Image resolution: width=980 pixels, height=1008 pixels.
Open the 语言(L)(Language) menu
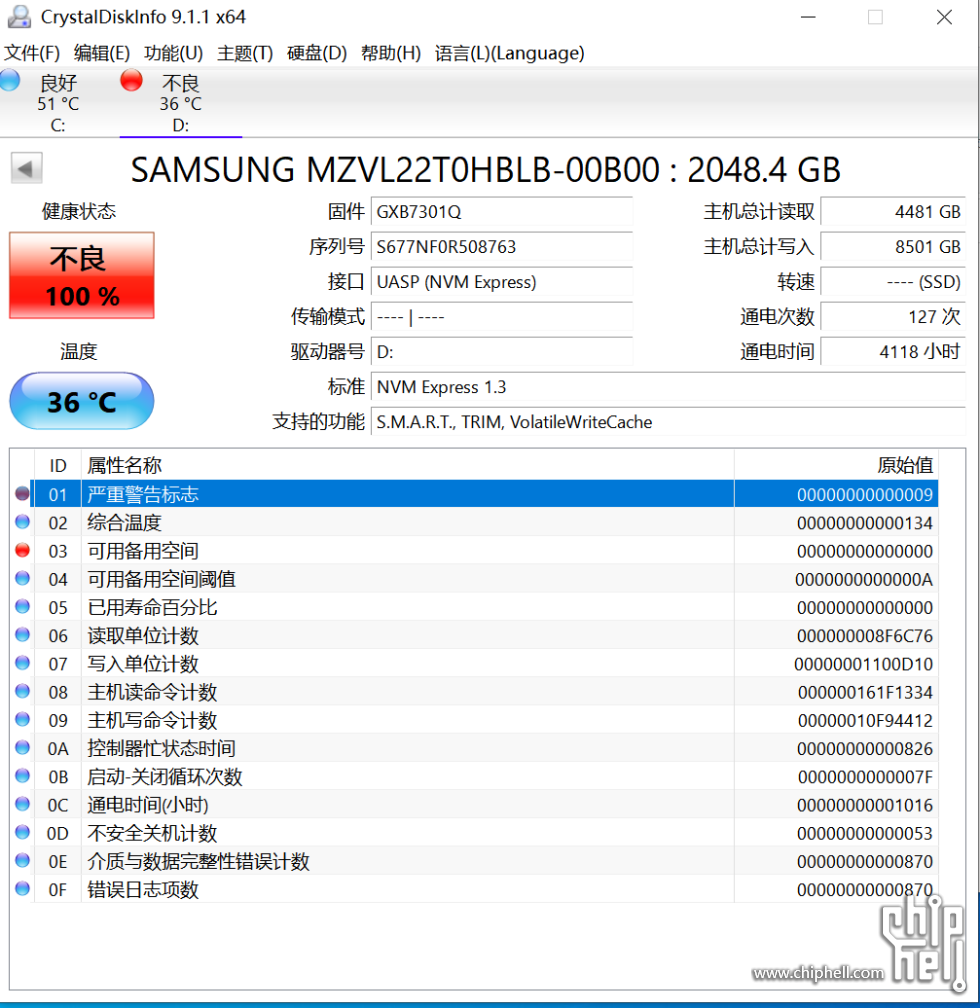(x=509, y=53)
